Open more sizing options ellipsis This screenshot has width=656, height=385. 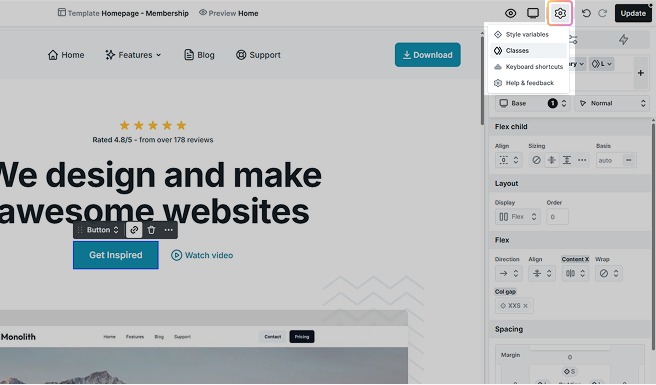click(582, 160)
